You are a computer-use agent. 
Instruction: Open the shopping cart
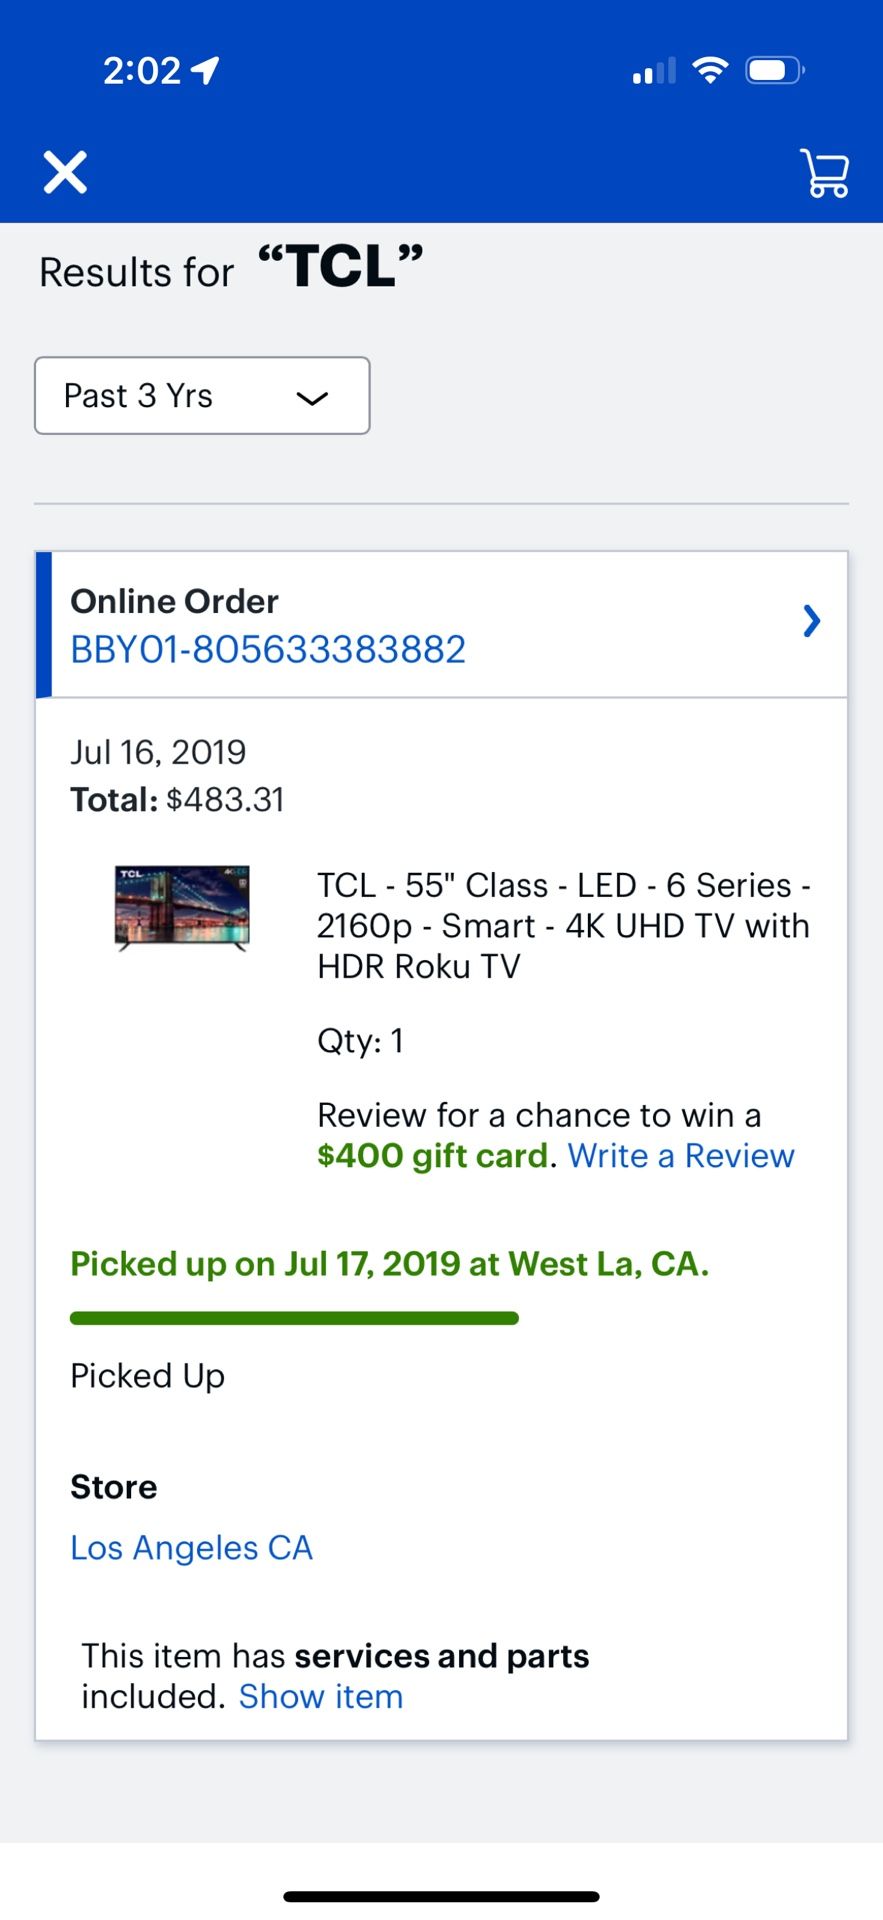point(825,173)
